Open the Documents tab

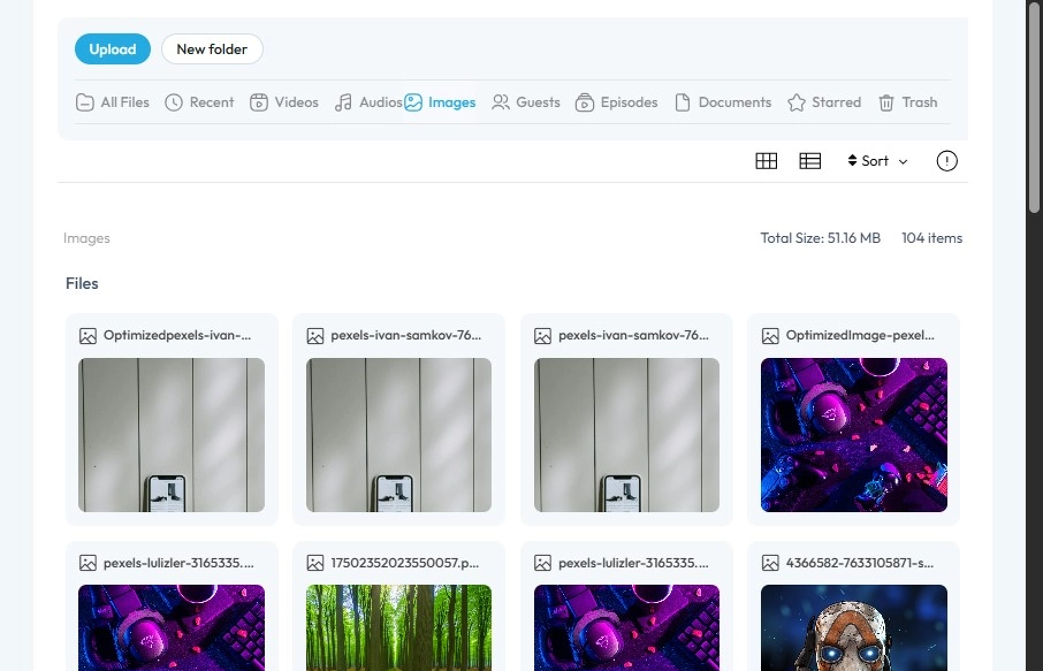(723, 102)
